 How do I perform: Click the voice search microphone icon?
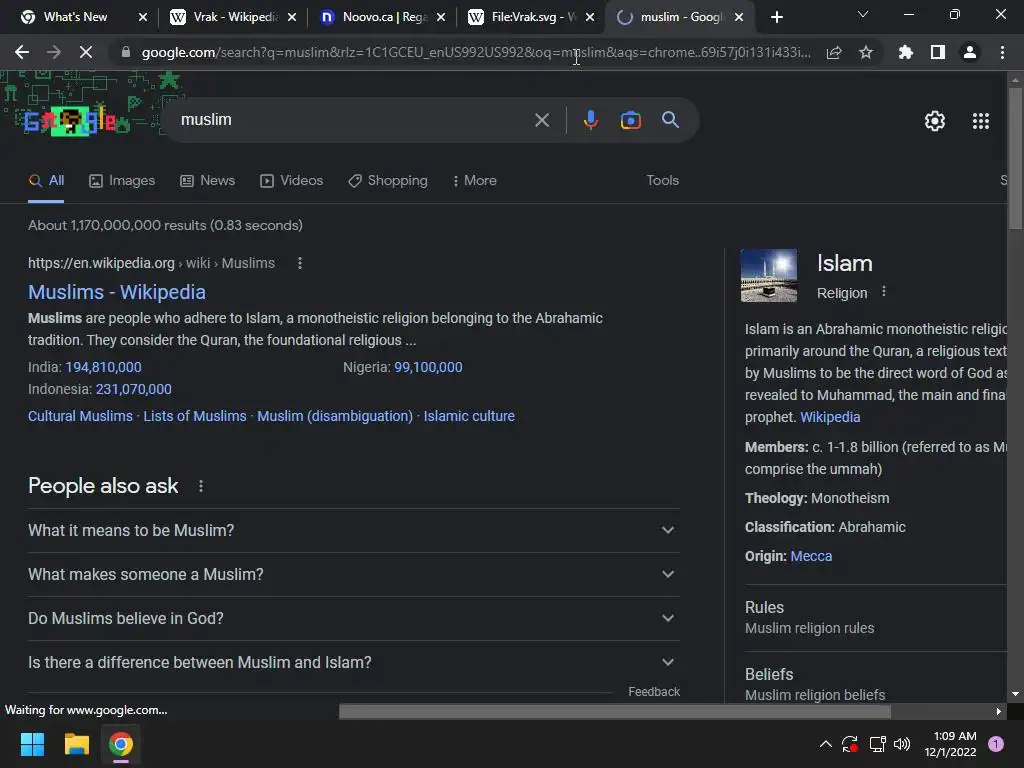tap(590, 120)
